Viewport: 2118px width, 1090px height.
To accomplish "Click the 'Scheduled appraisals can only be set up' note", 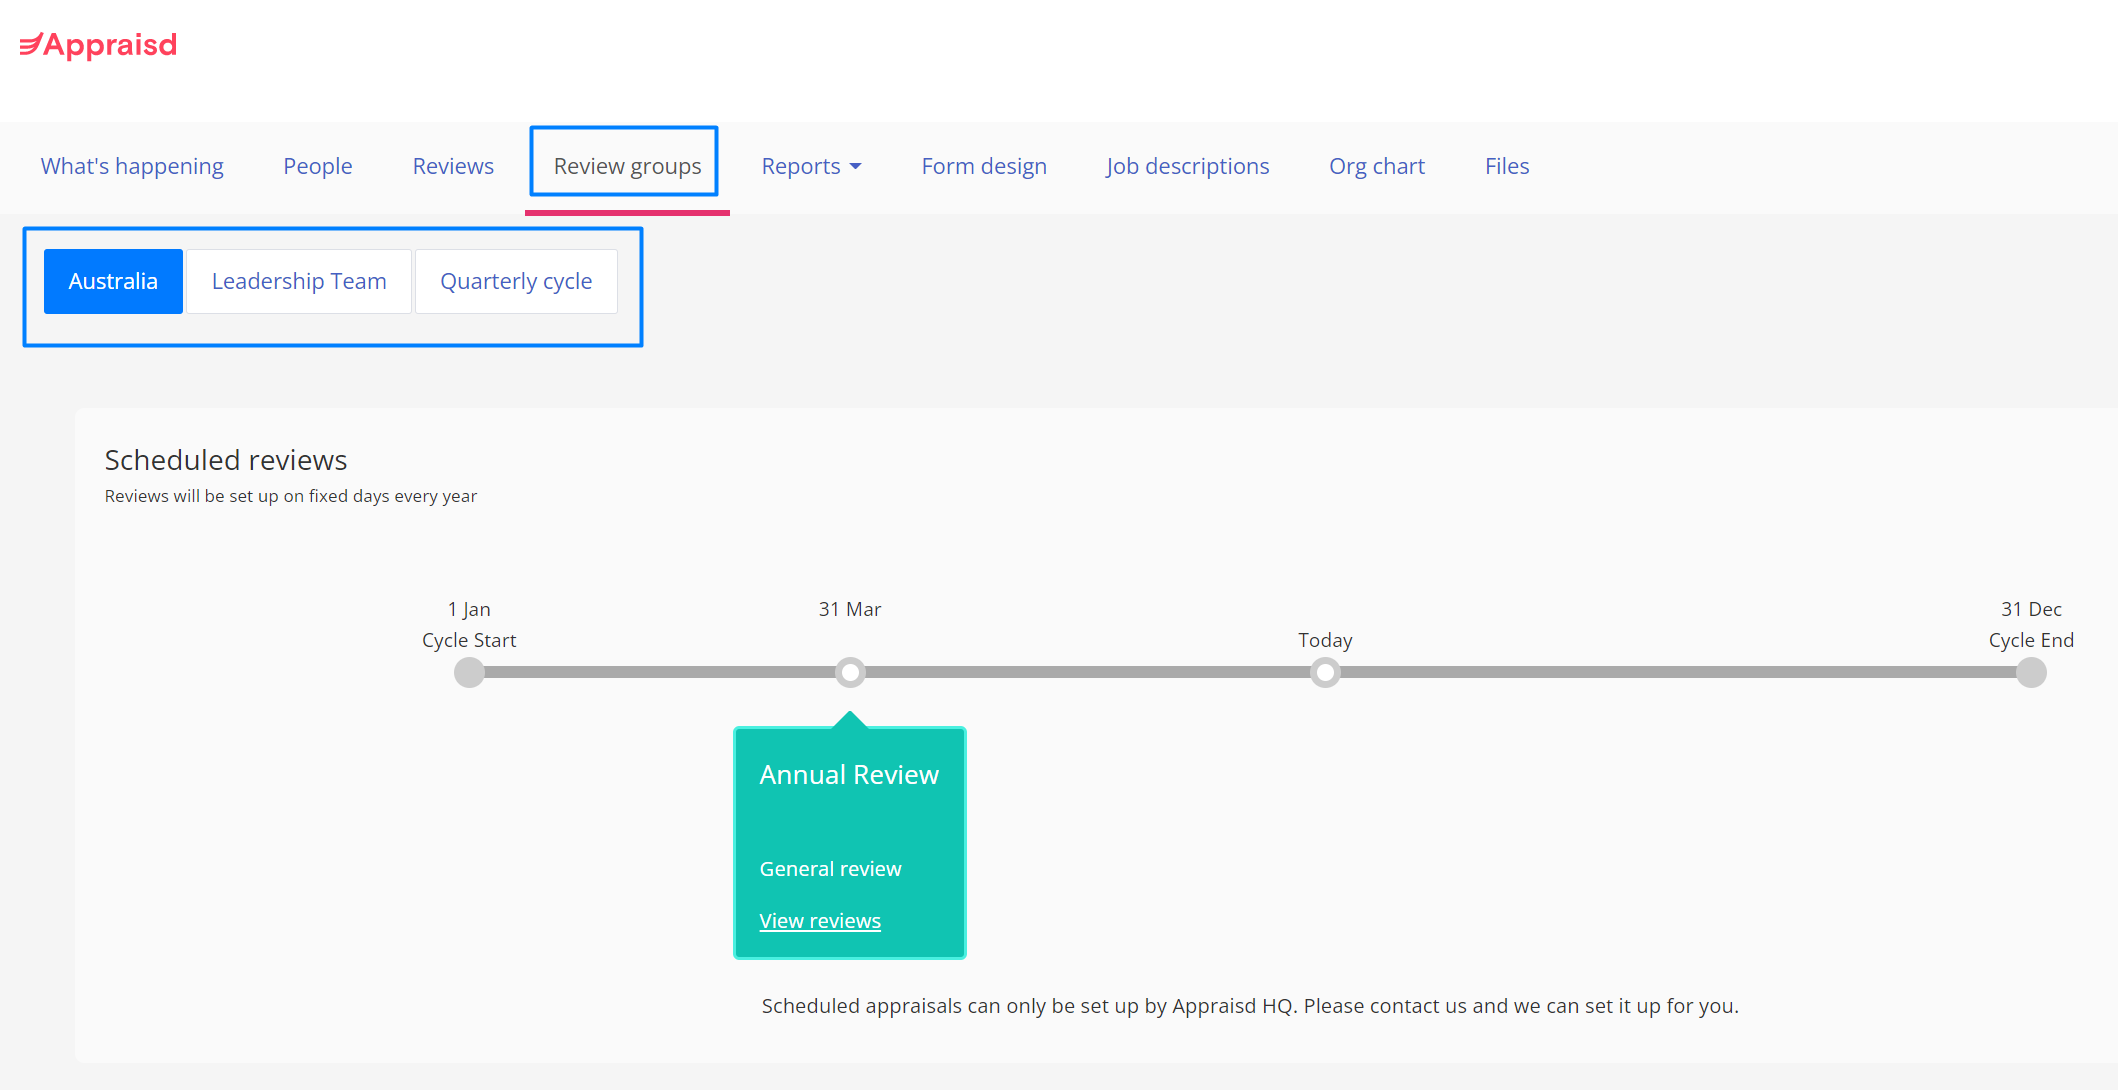I will [1250, 1006].
